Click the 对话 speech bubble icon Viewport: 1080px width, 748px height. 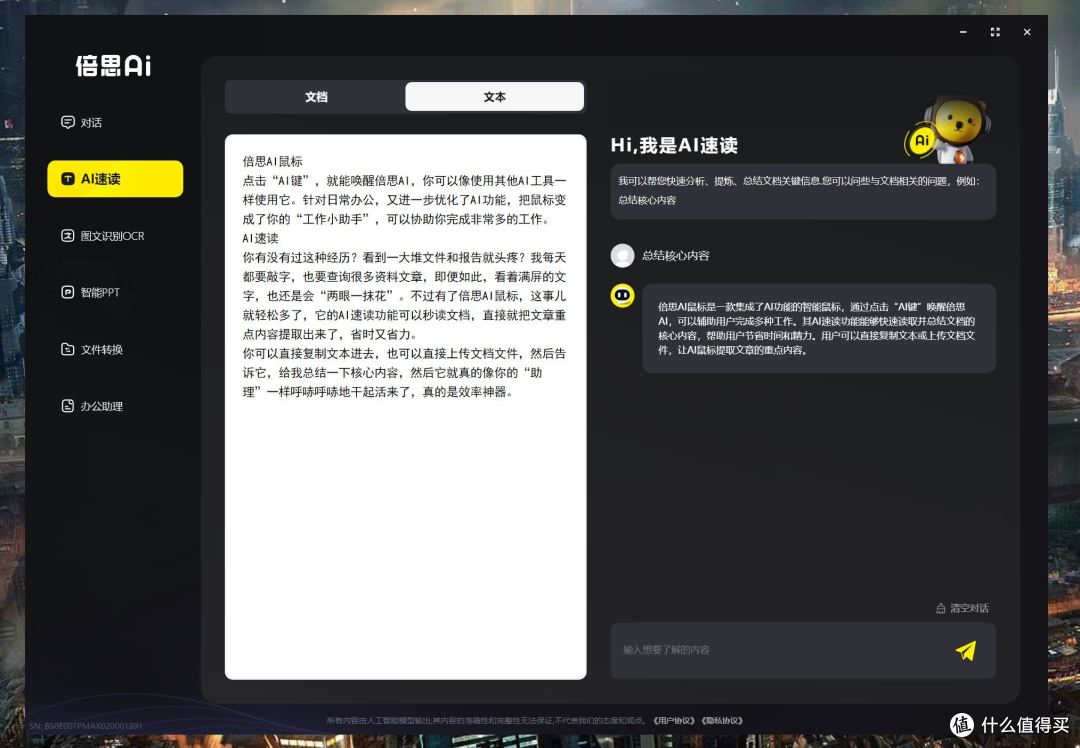click(68, 122)
